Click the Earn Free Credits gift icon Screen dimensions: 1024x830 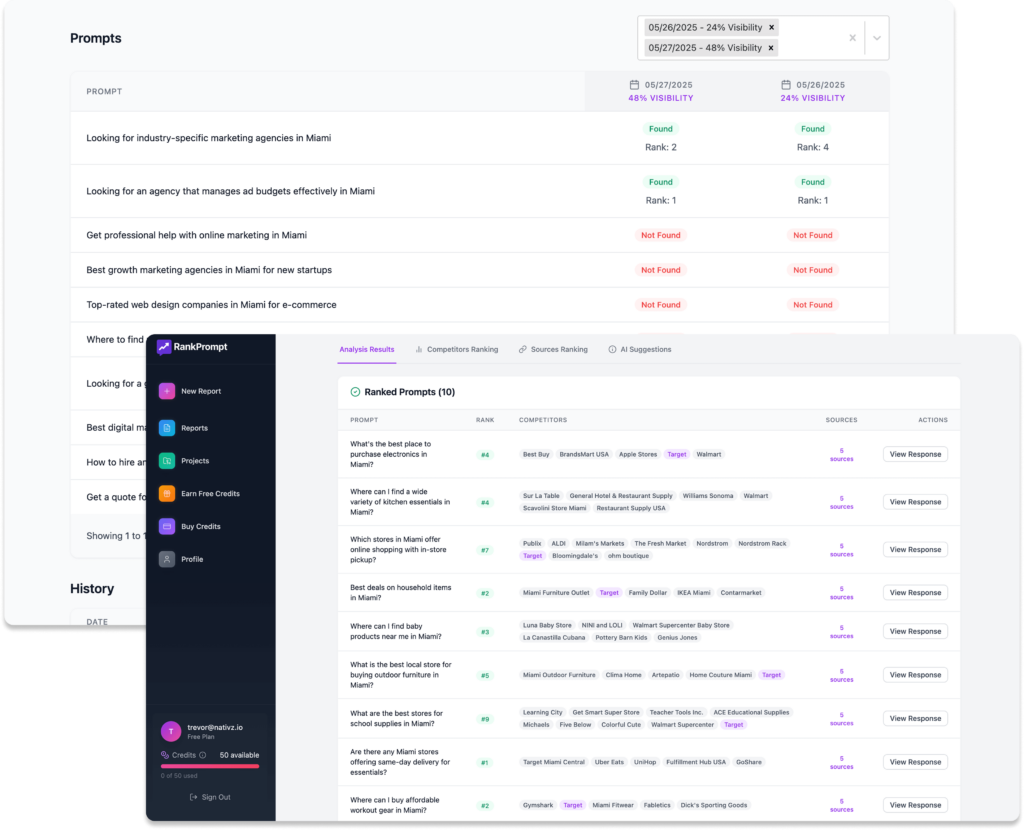(x=167, y=494)
